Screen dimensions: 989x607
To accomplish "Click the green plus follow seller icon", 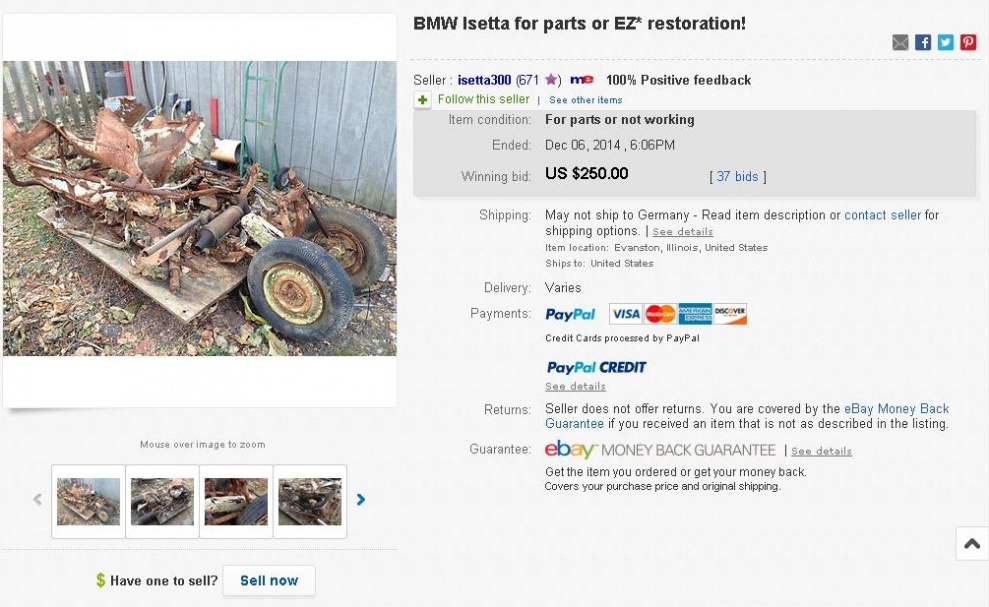I will pos(423,100).
